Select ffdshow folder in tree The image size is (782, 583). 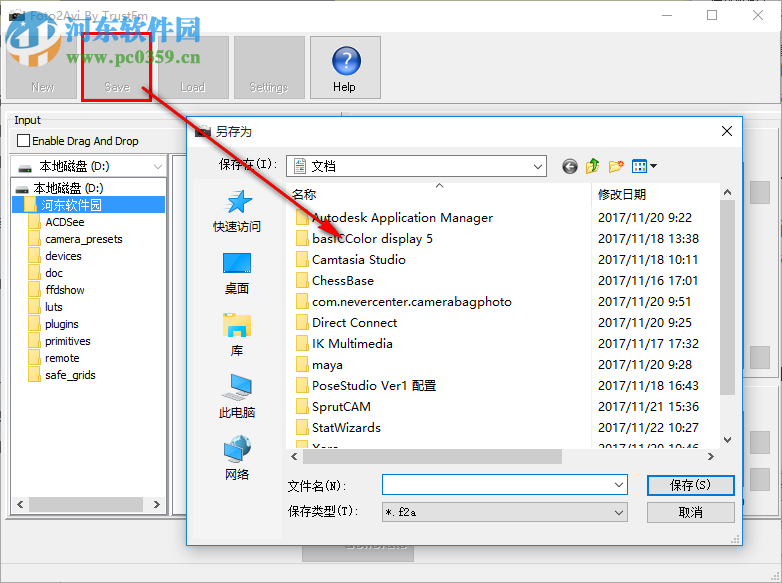64,290
